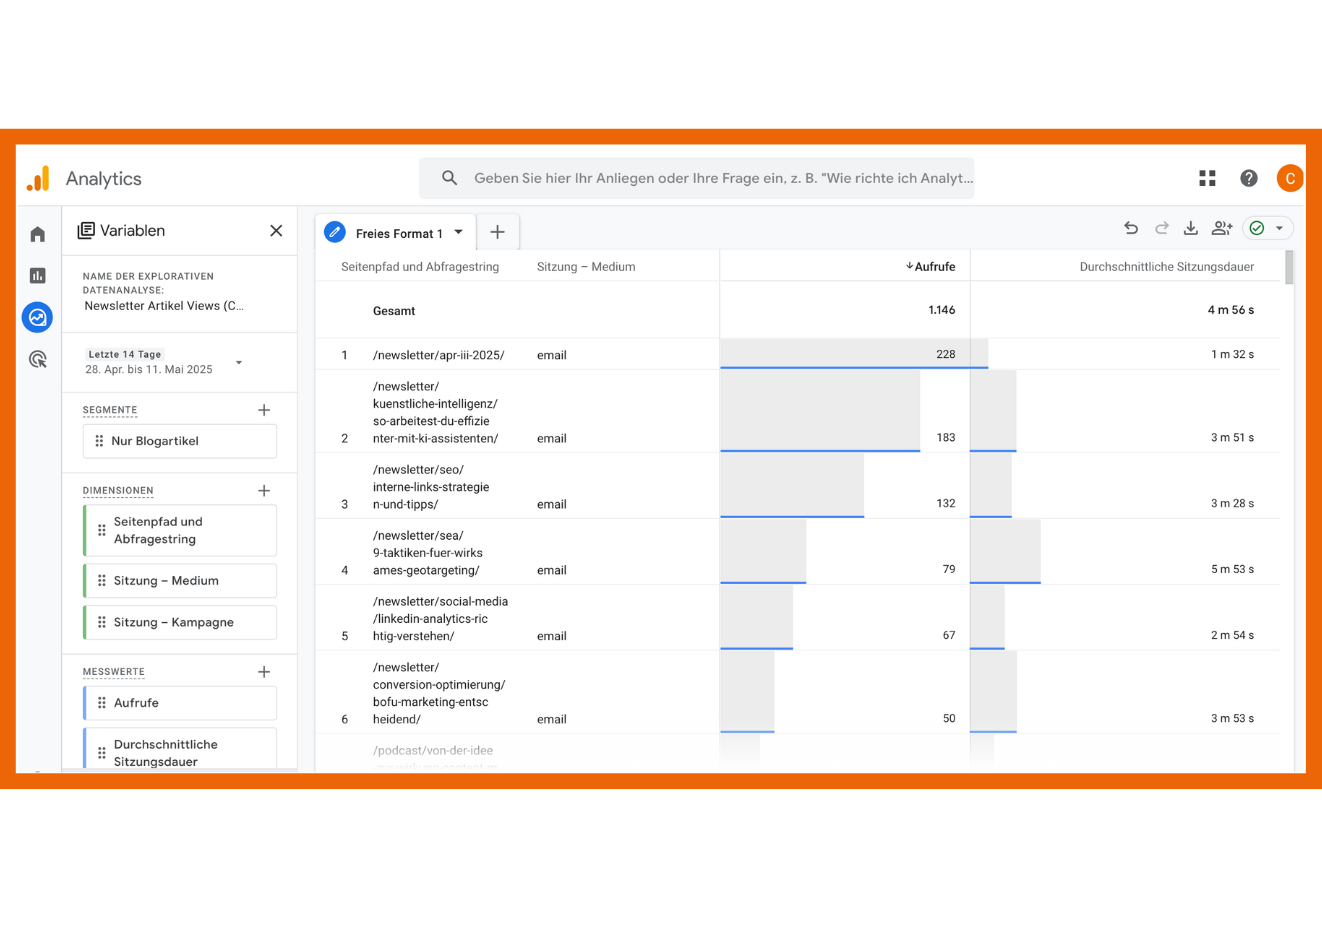Open the Explore icon in sidebar
This screenshot has height=926, width=1322.
(38, 318)
